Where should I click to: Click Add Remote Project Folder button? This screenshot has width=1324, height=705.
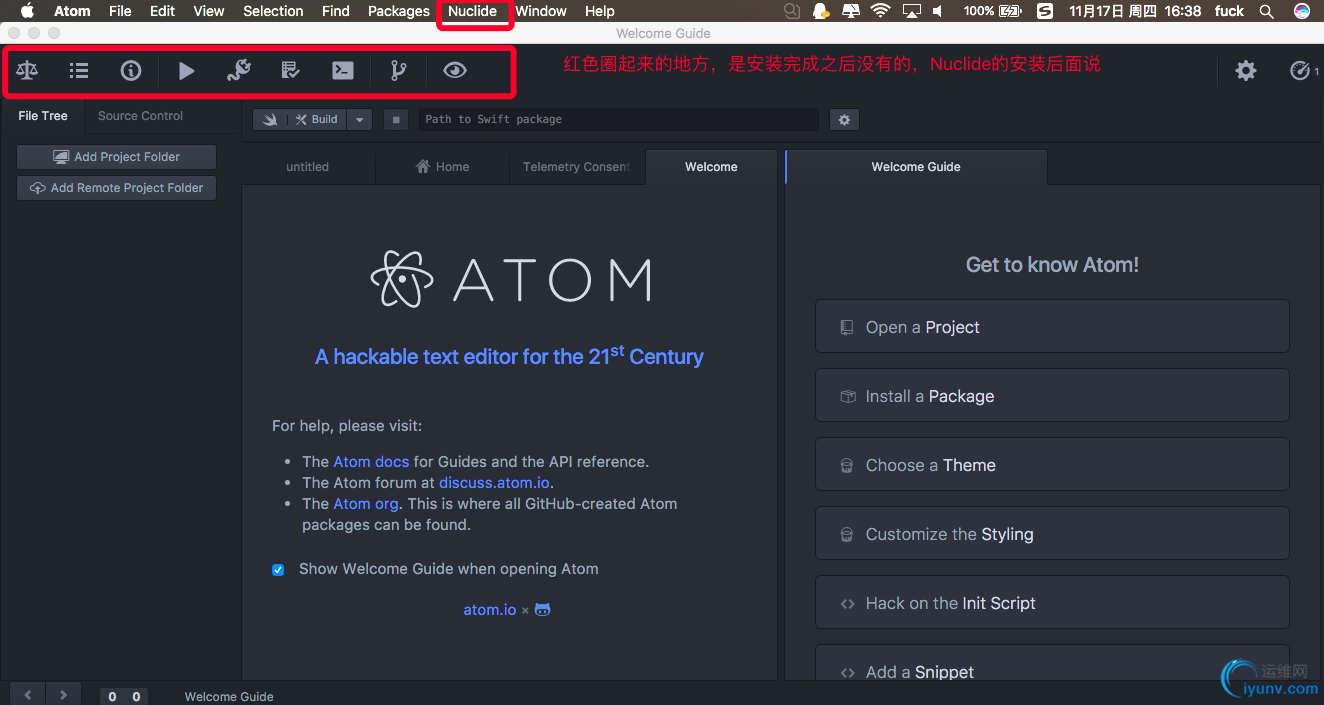(x=116, y=188)
